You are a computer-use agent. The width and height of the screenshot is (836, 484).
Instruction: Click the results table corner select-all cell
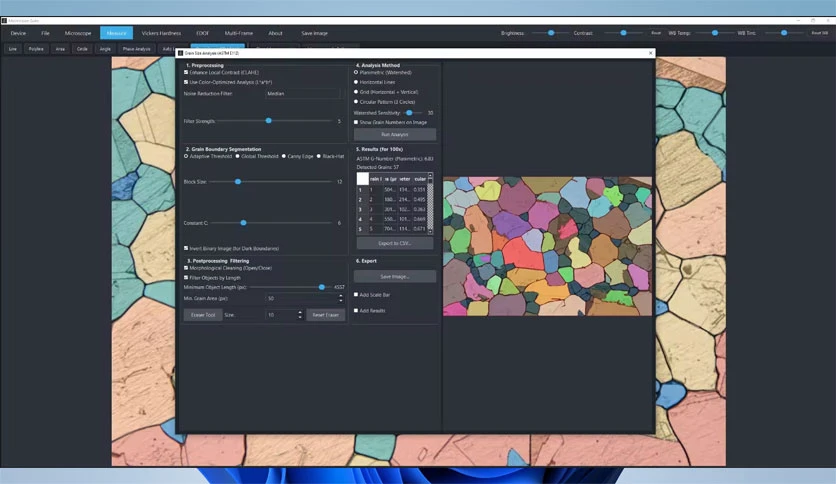[363, 179]
